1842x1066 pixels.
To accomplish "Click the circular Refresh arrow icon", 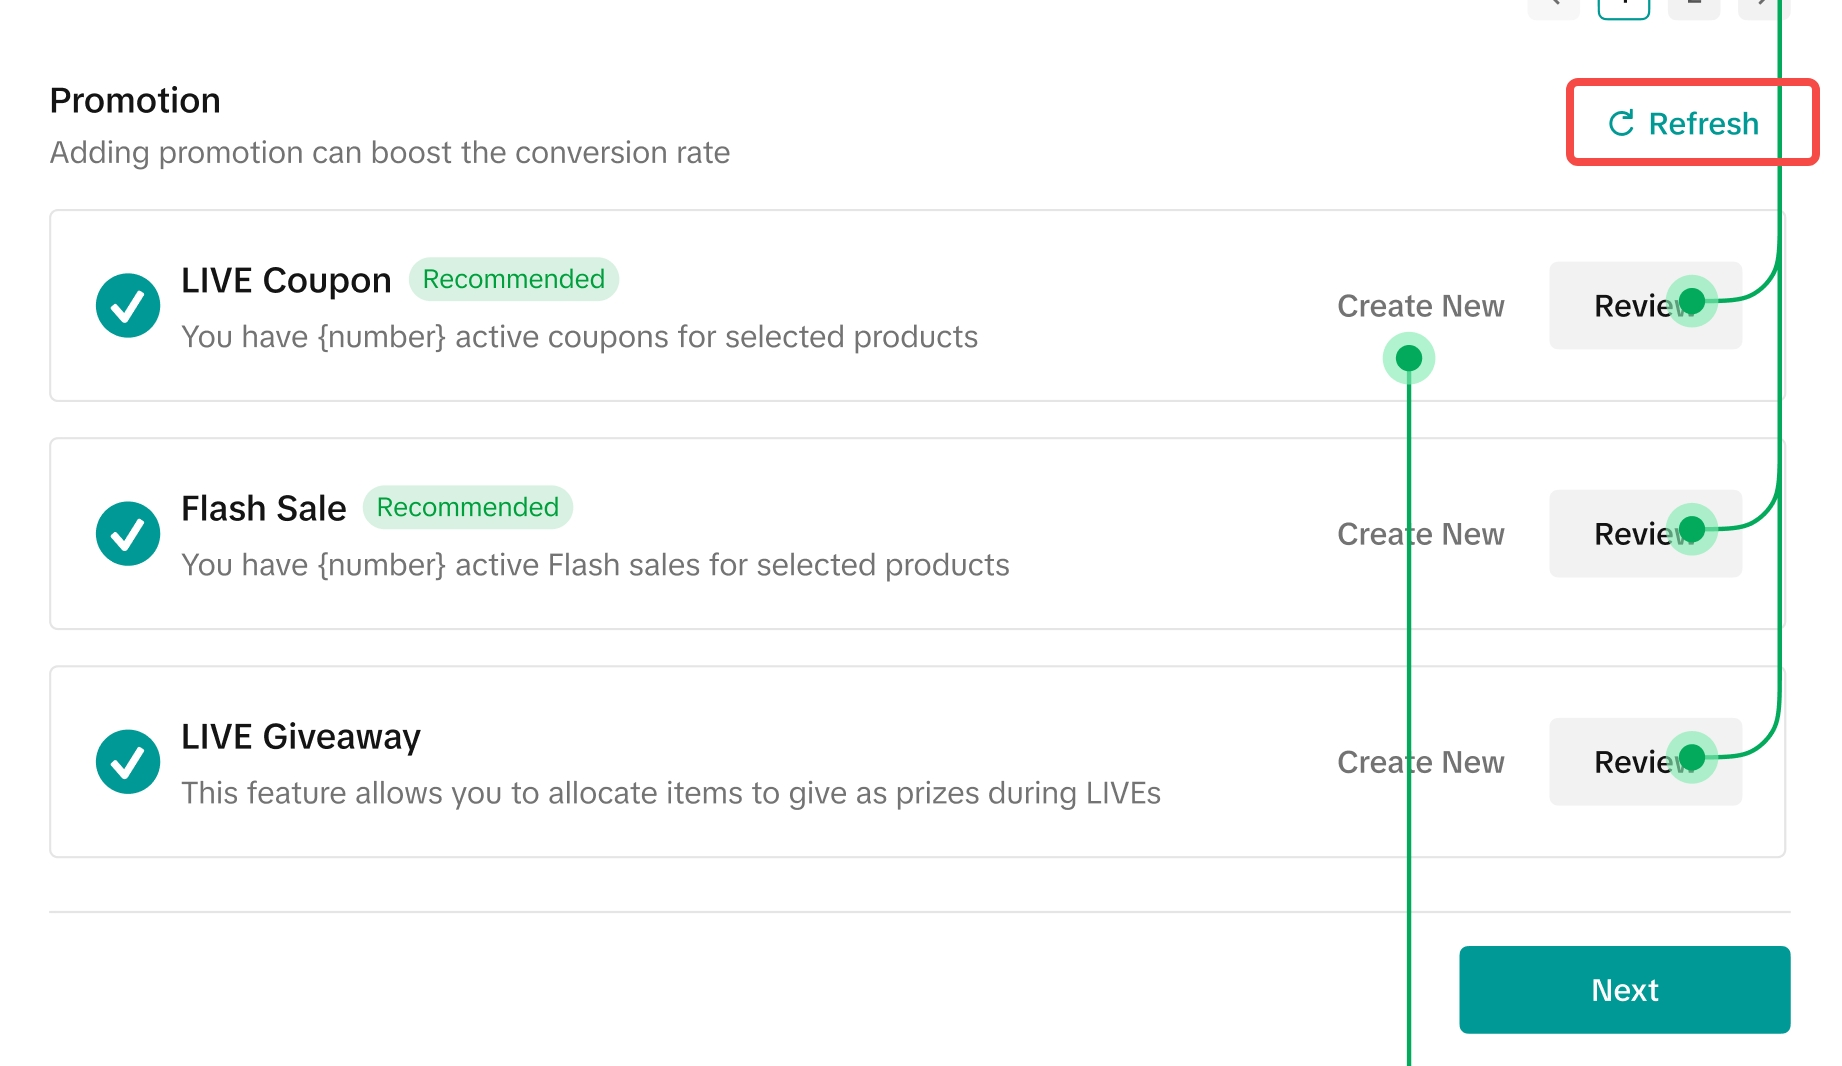I will pyautogui.click(x=1620, y=123).
